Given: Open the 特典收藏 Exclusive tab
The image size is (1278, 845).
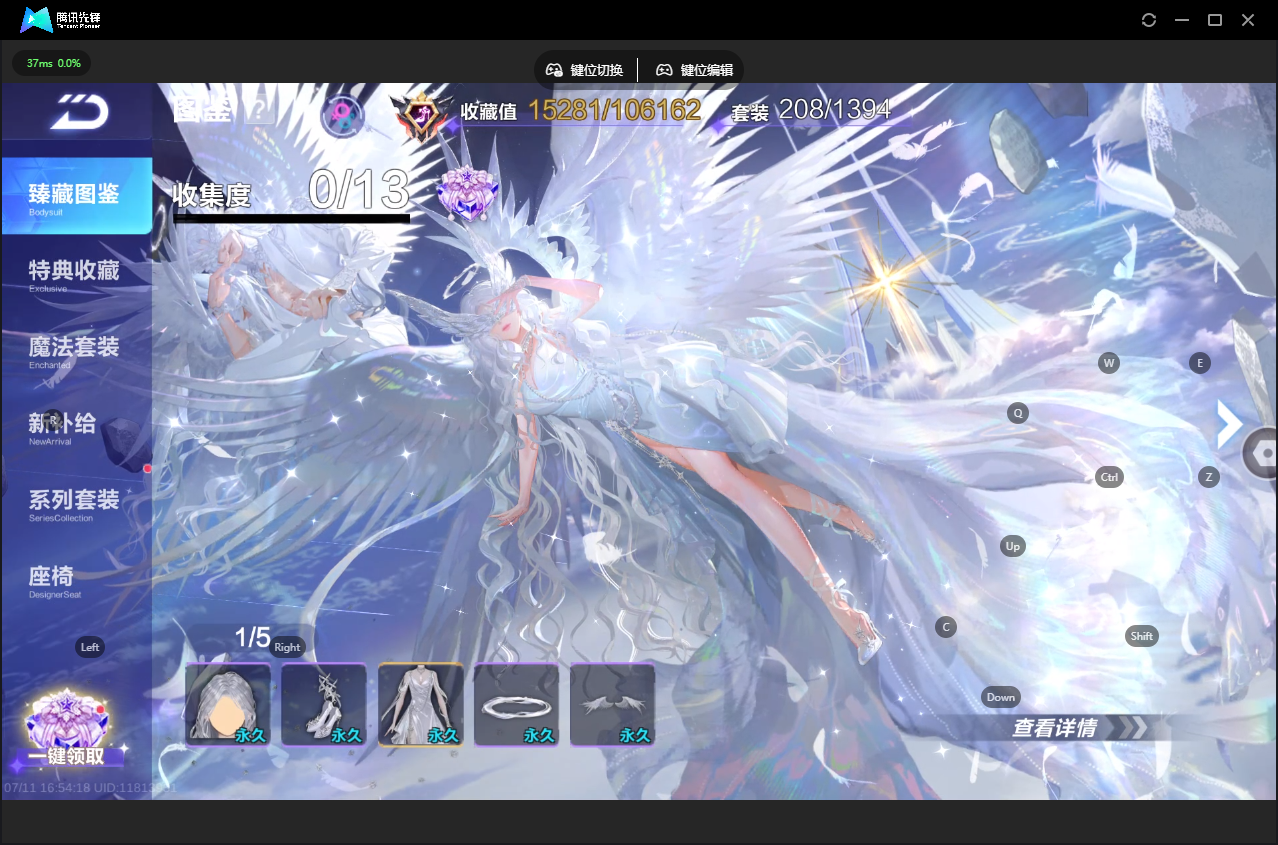Looking at the screenshot, I should tap(77, 274).
